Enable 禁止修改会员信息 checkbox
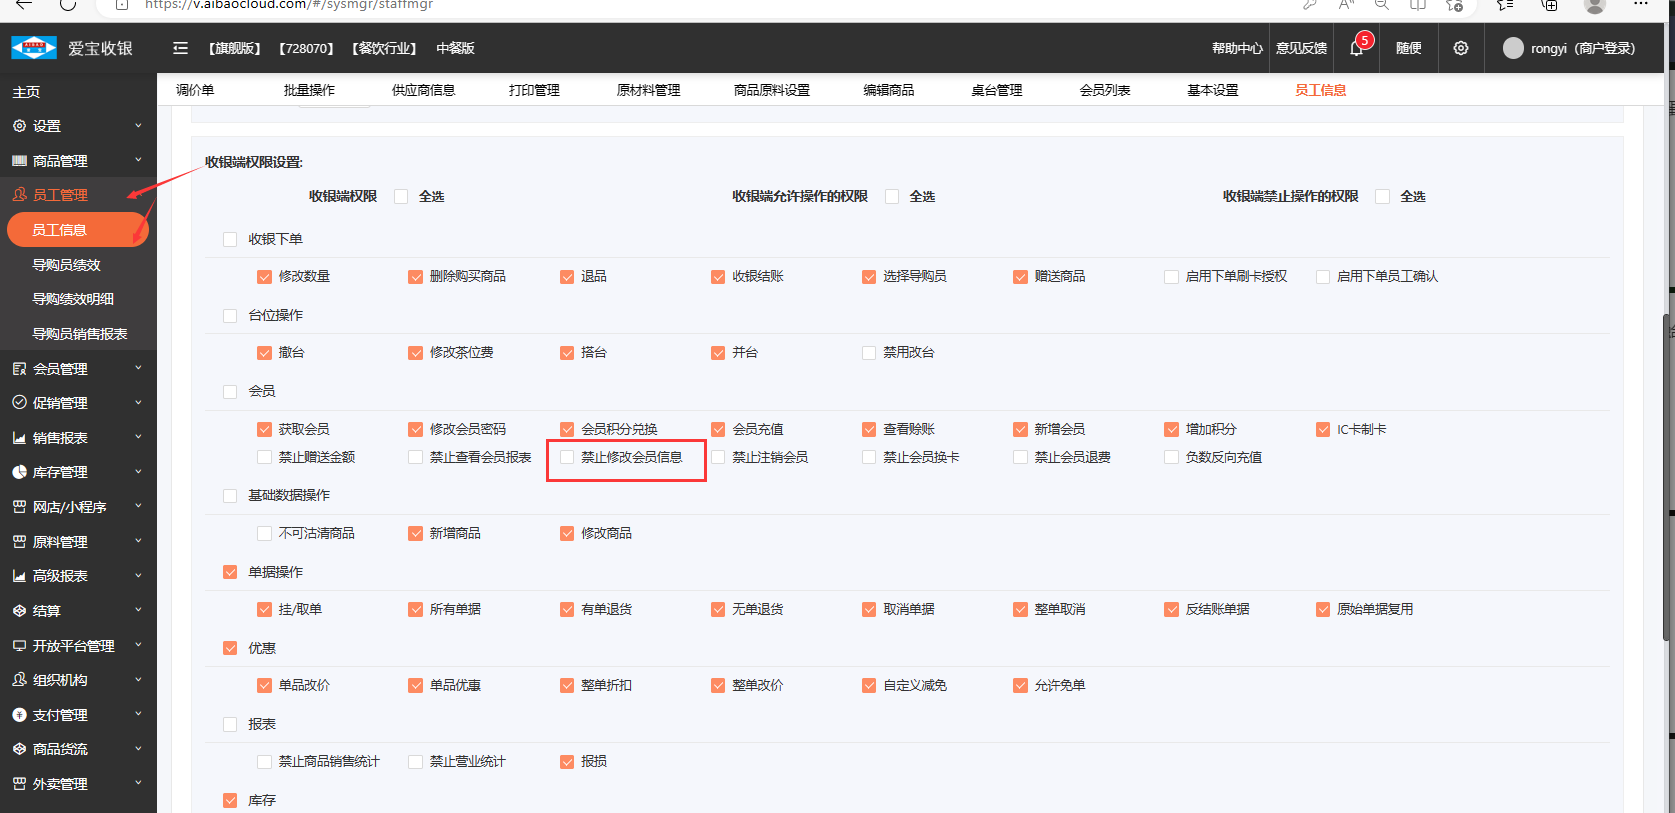 tap(567, 457)
